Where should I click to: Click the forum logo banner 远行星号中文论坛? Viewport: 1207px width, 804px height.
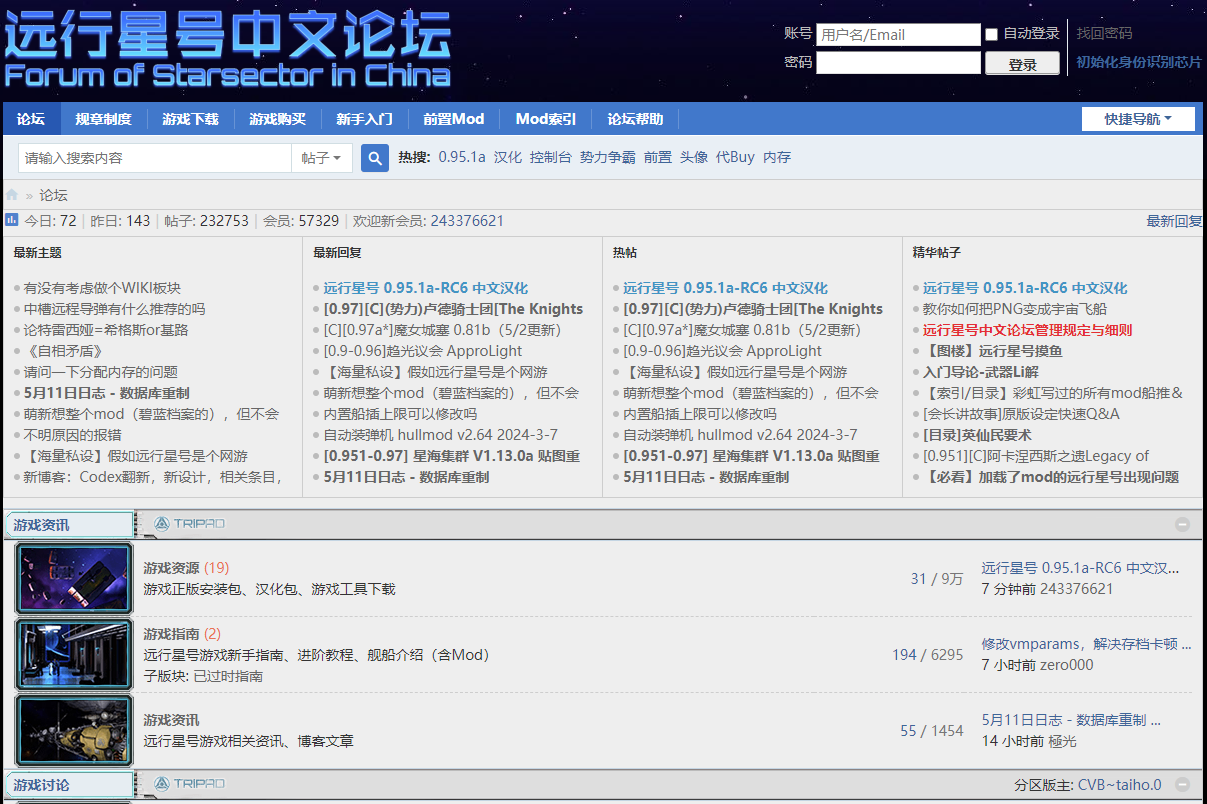228,48
